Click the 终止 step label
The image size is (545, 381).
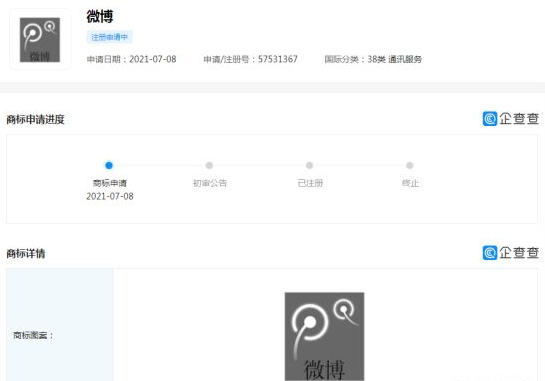point(410,183)
